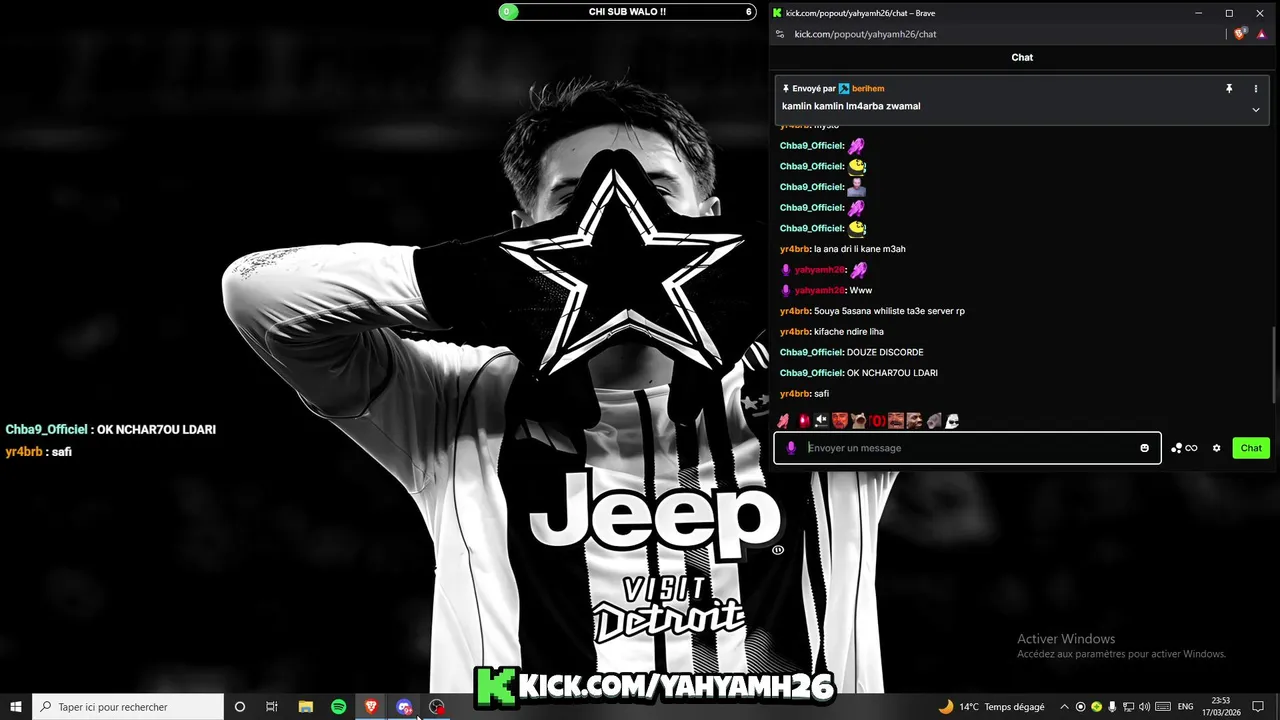Image resolution: width=1280 pixels, height=720 pixels.
Task: Click the chat message 'la ana dri li kane m3ah'
Action: (x=859, y=249)
